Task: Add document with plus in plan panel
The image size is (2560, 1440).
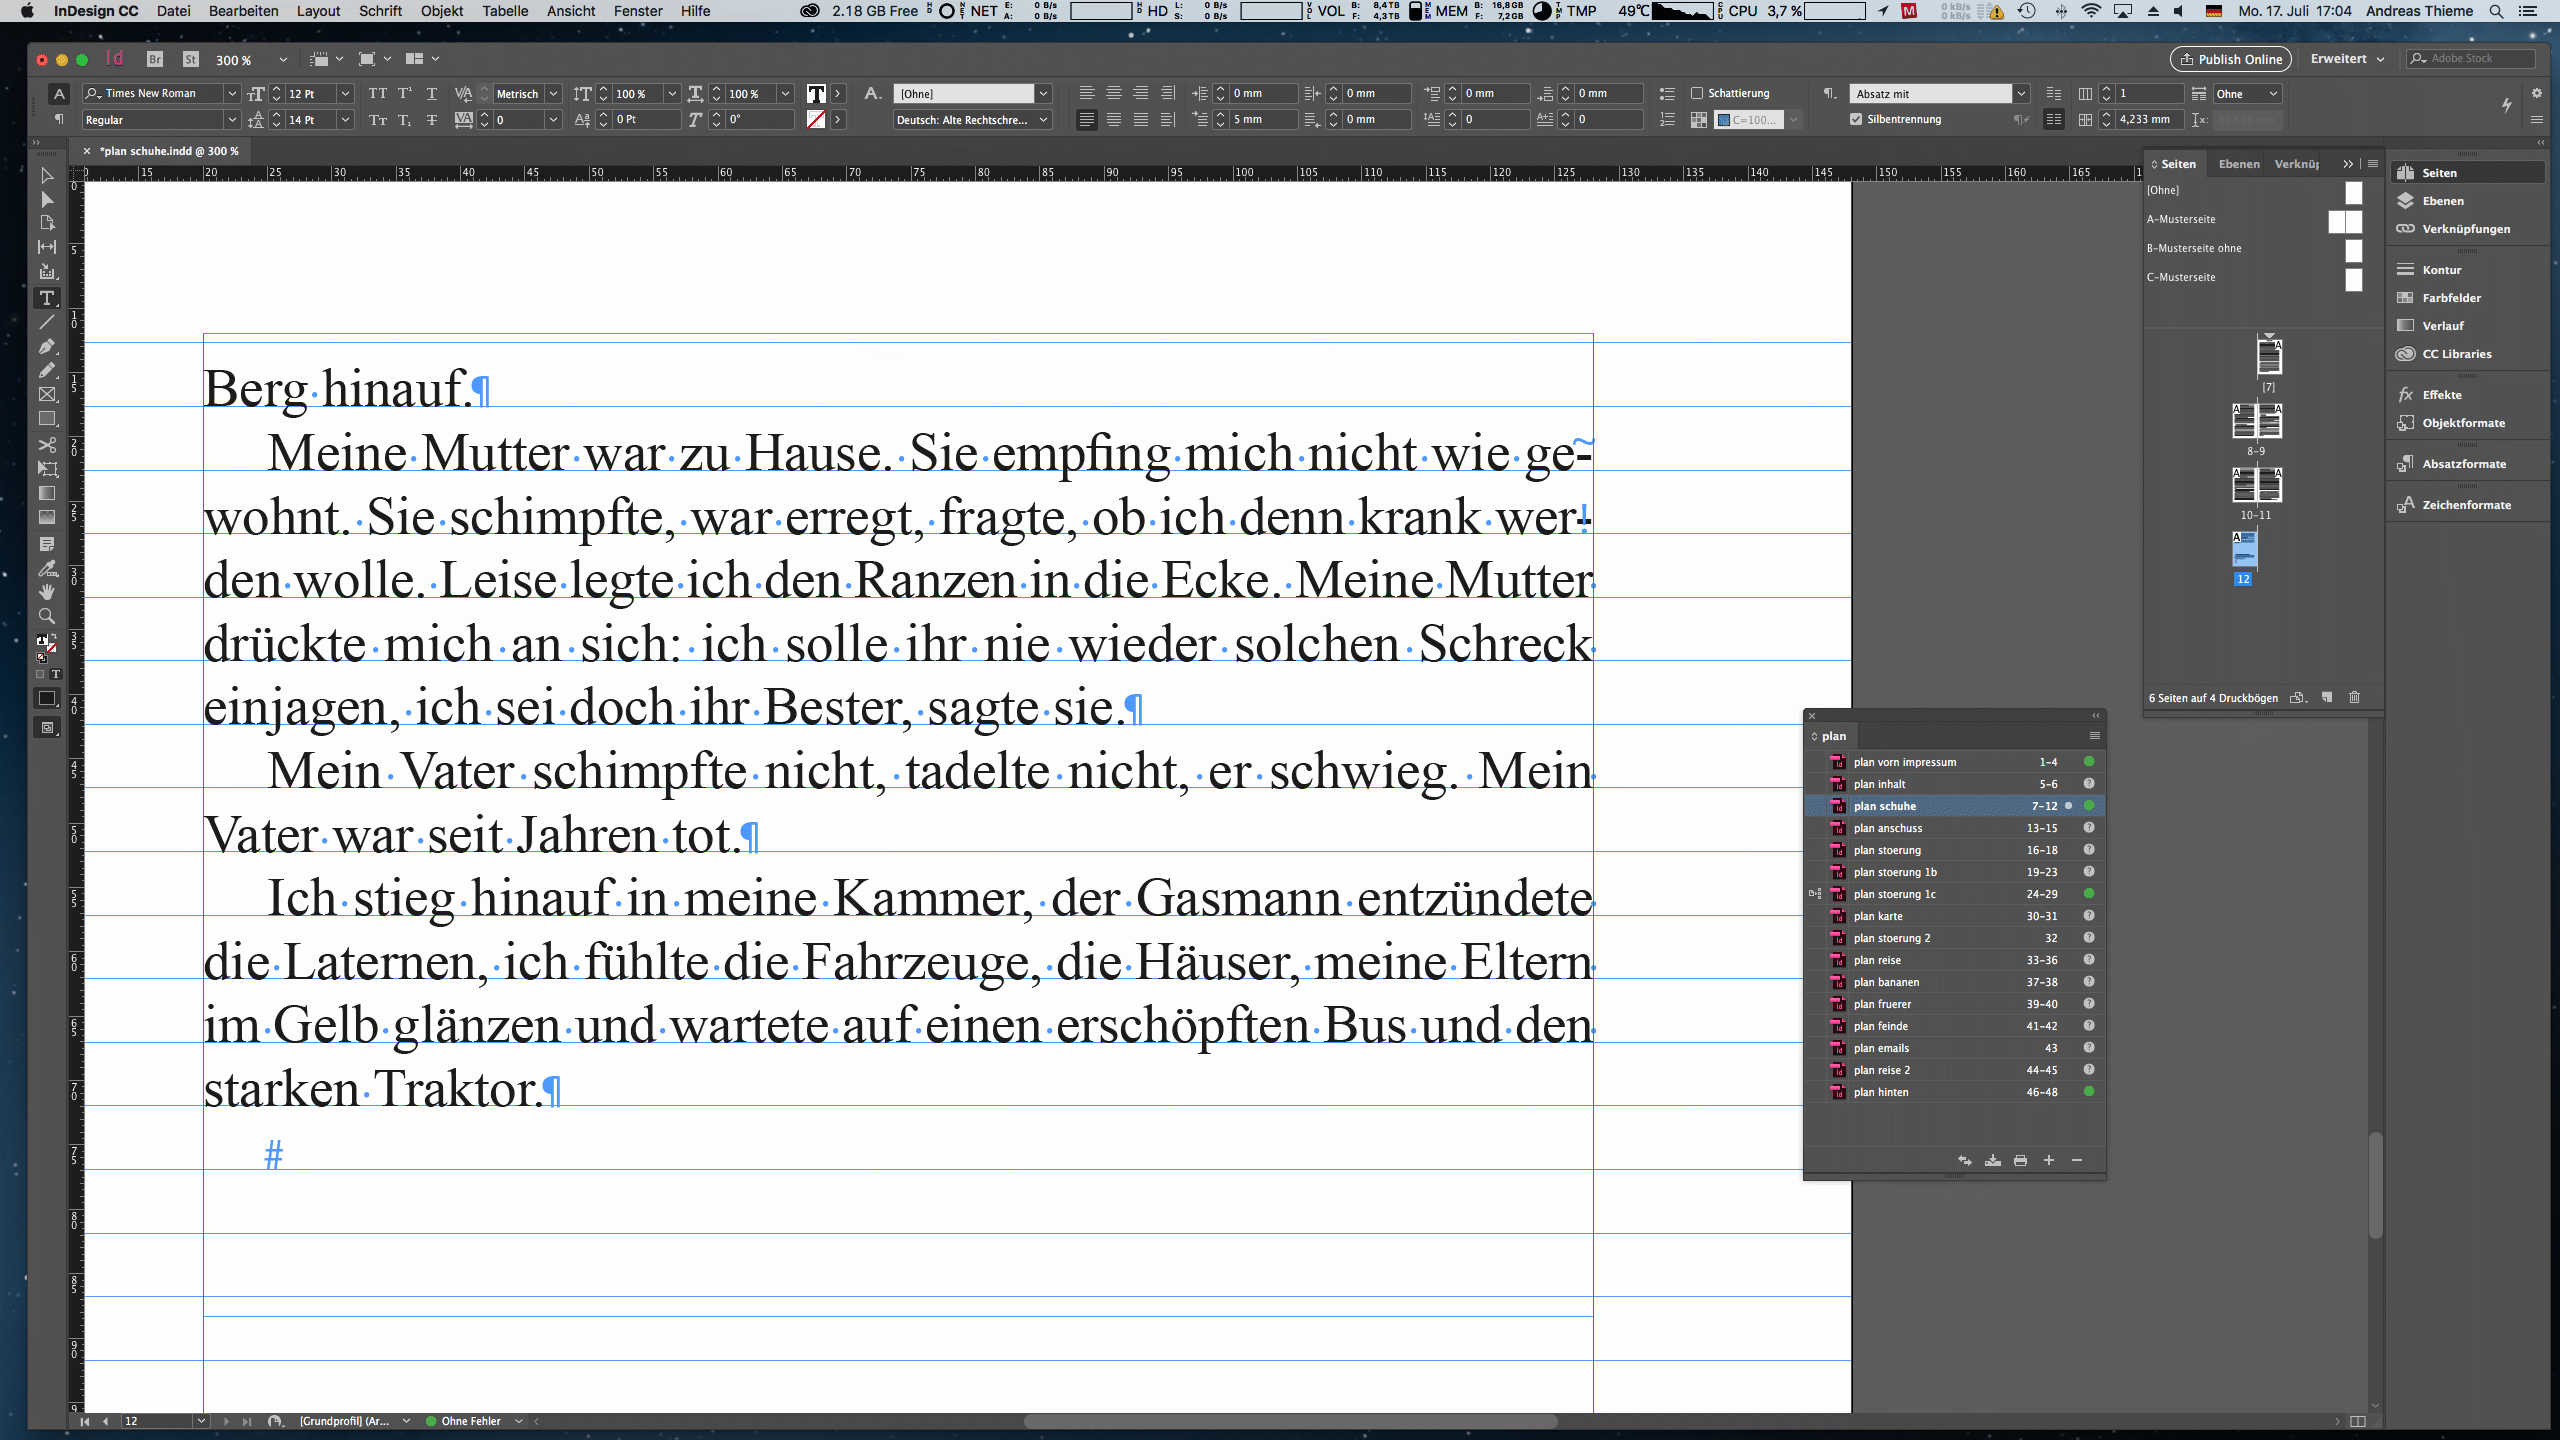Action: (x=2048, y=1160)
